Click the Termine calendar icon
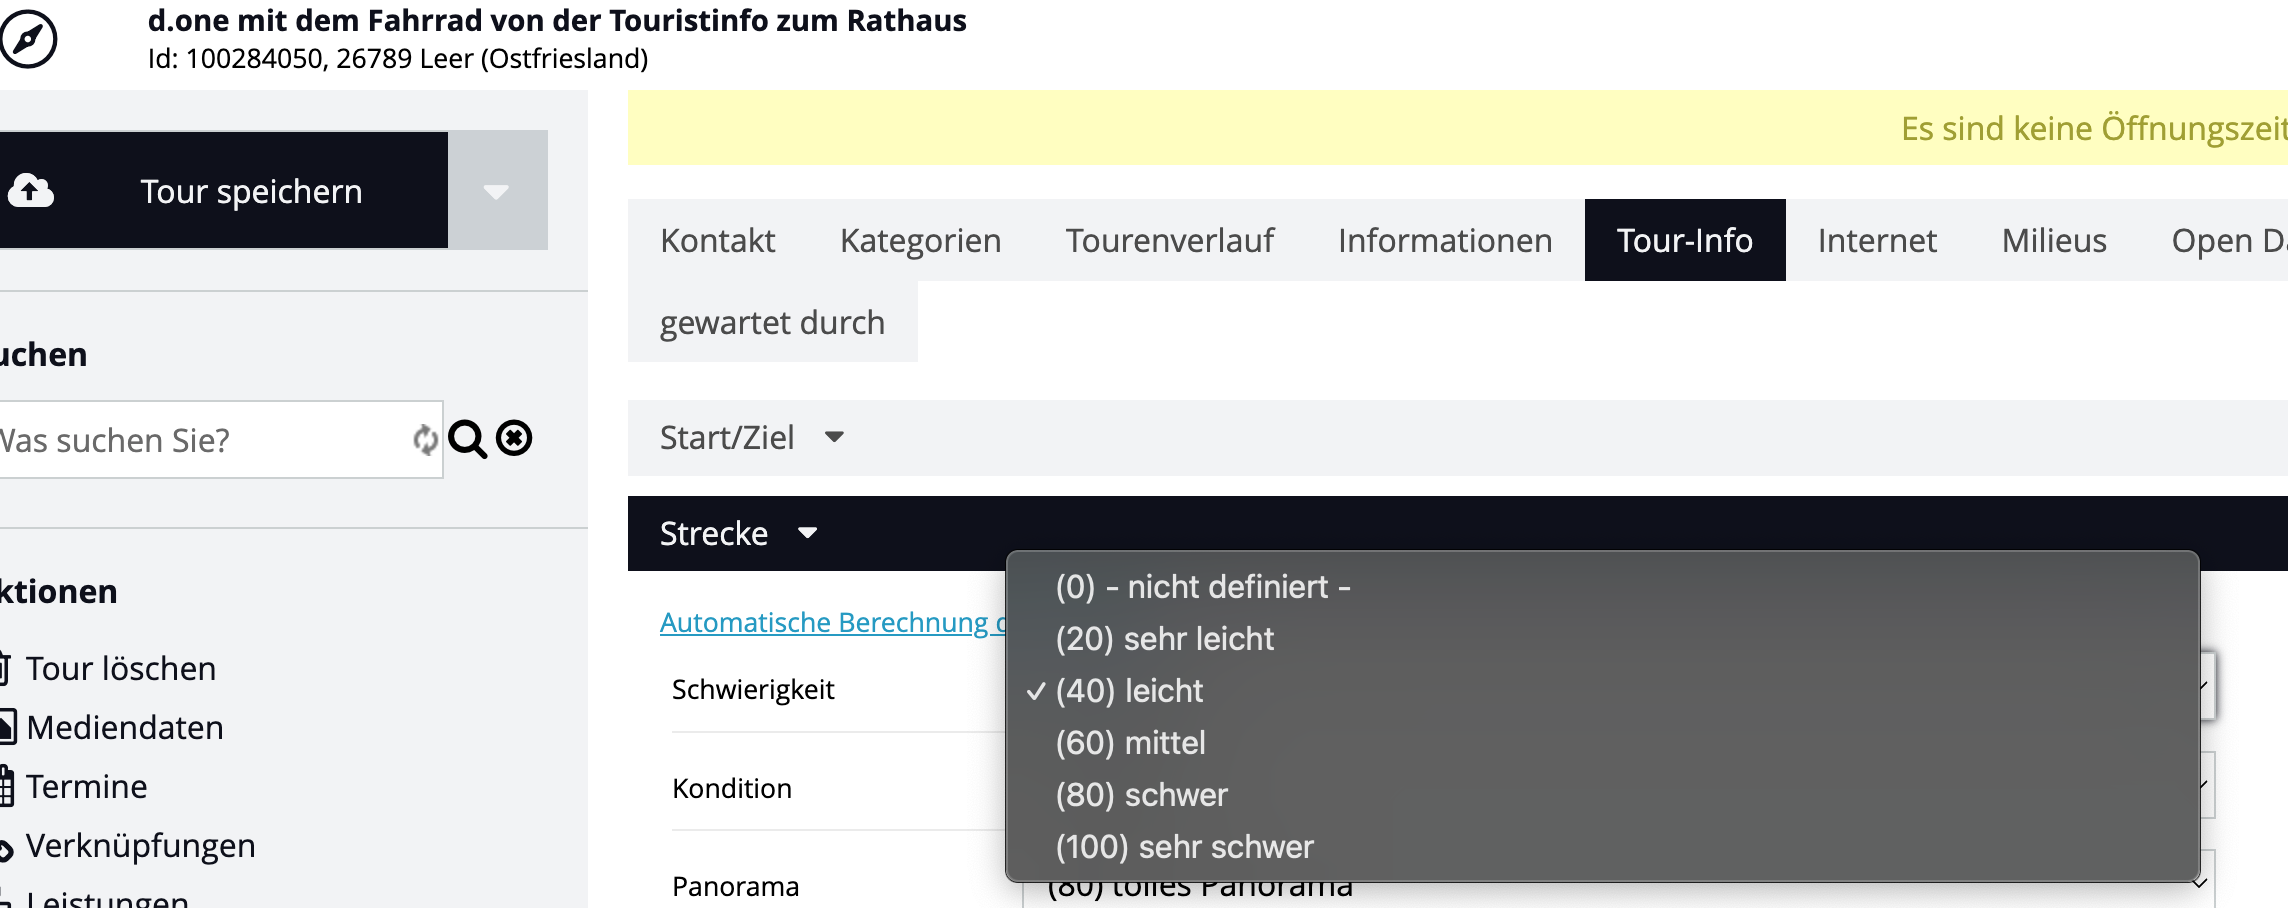The height and width of the screenshot is (908, 2288). (6, 786)
